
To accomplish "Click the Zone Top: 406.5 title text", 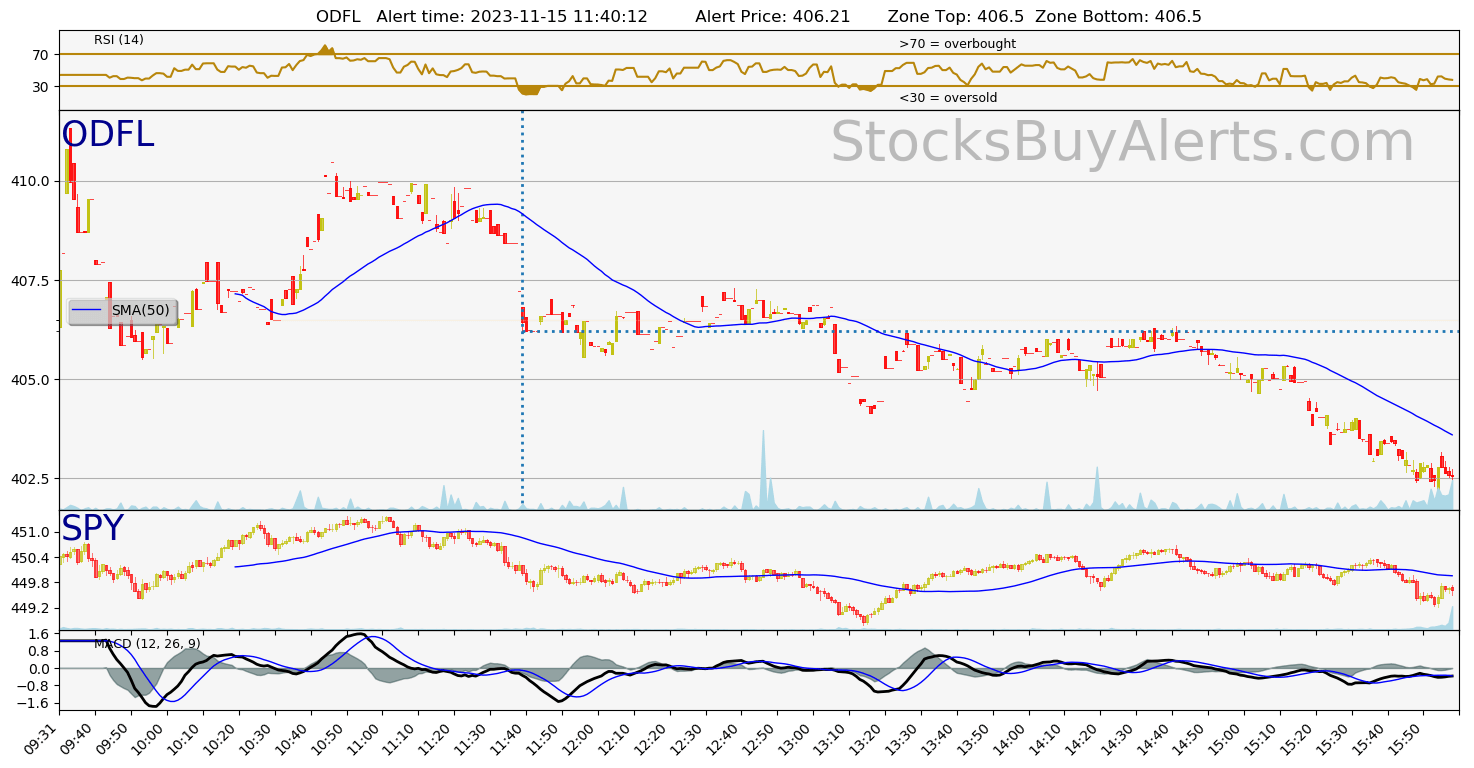I will (955, 17).
